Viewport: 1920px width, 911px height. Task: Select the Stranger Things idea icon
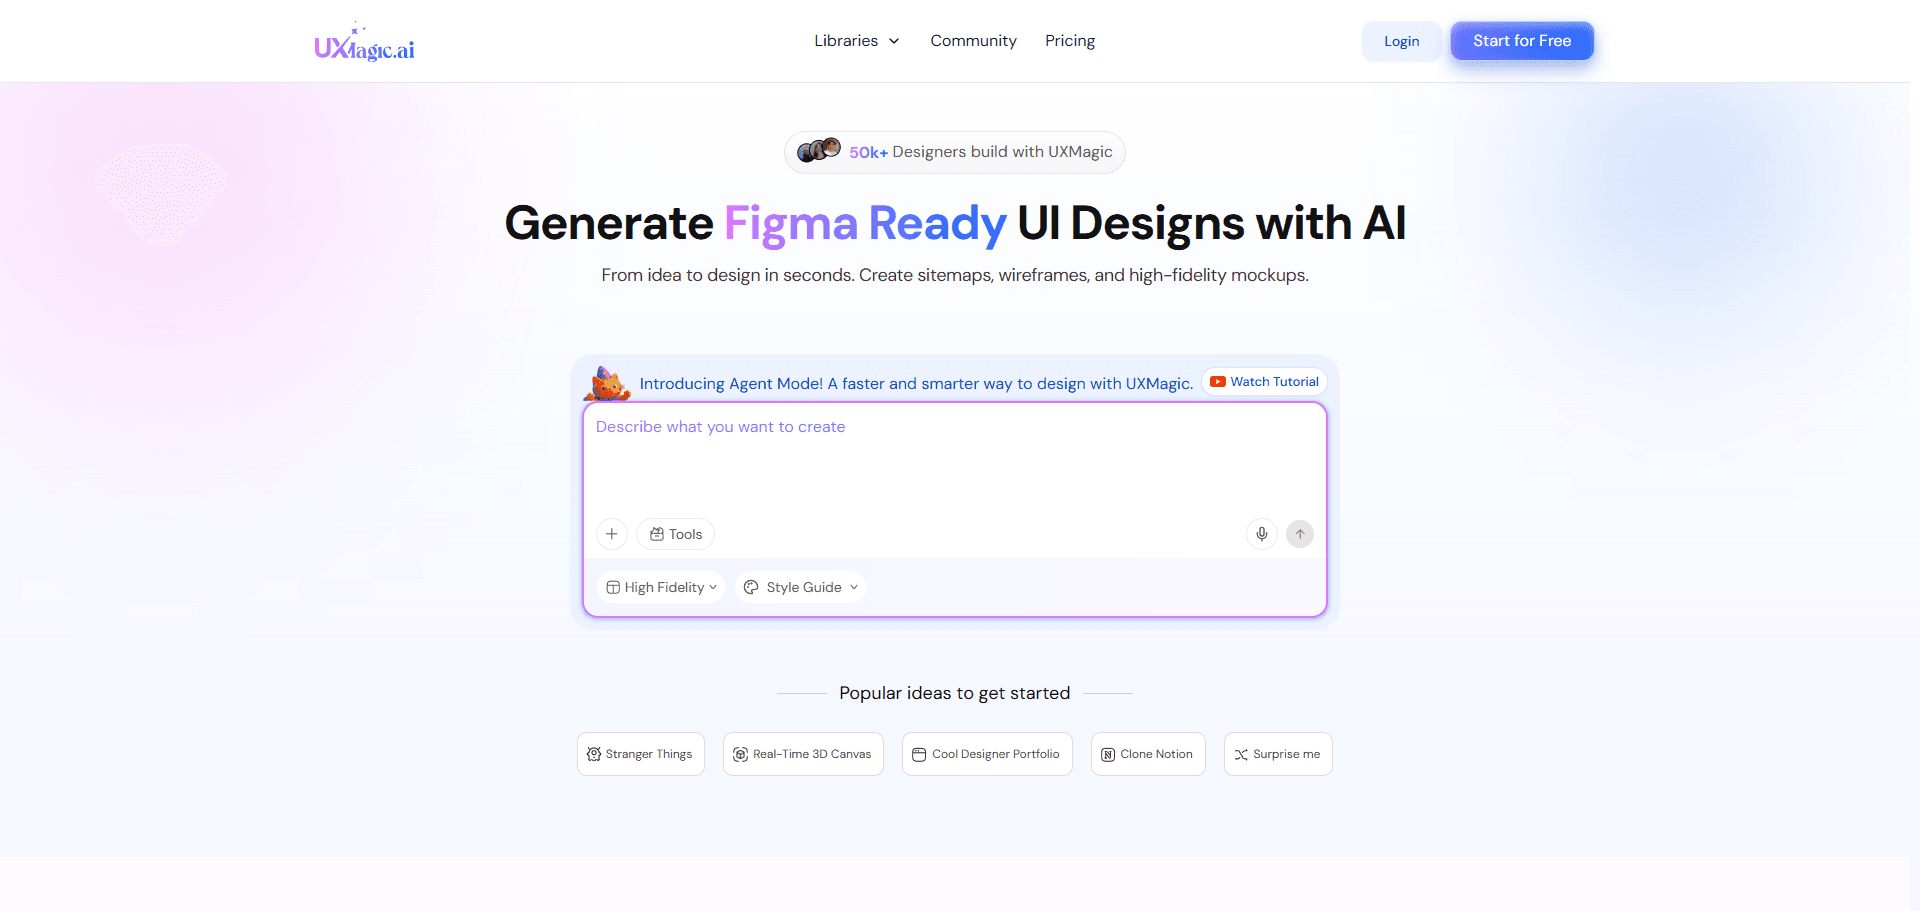click(593, 754)
